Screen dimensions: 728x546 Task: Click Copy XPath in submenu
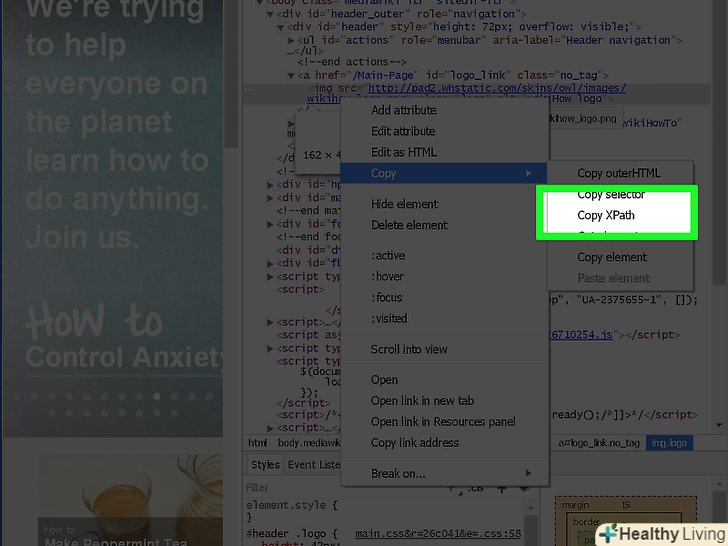tap(605, 215)
